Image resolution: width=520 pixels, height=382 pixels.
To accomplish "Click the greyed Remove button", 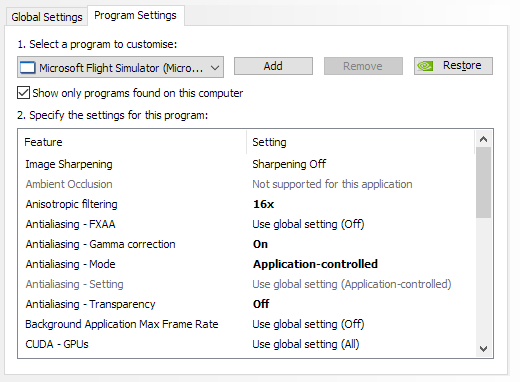I will click(x=363, y=66).
